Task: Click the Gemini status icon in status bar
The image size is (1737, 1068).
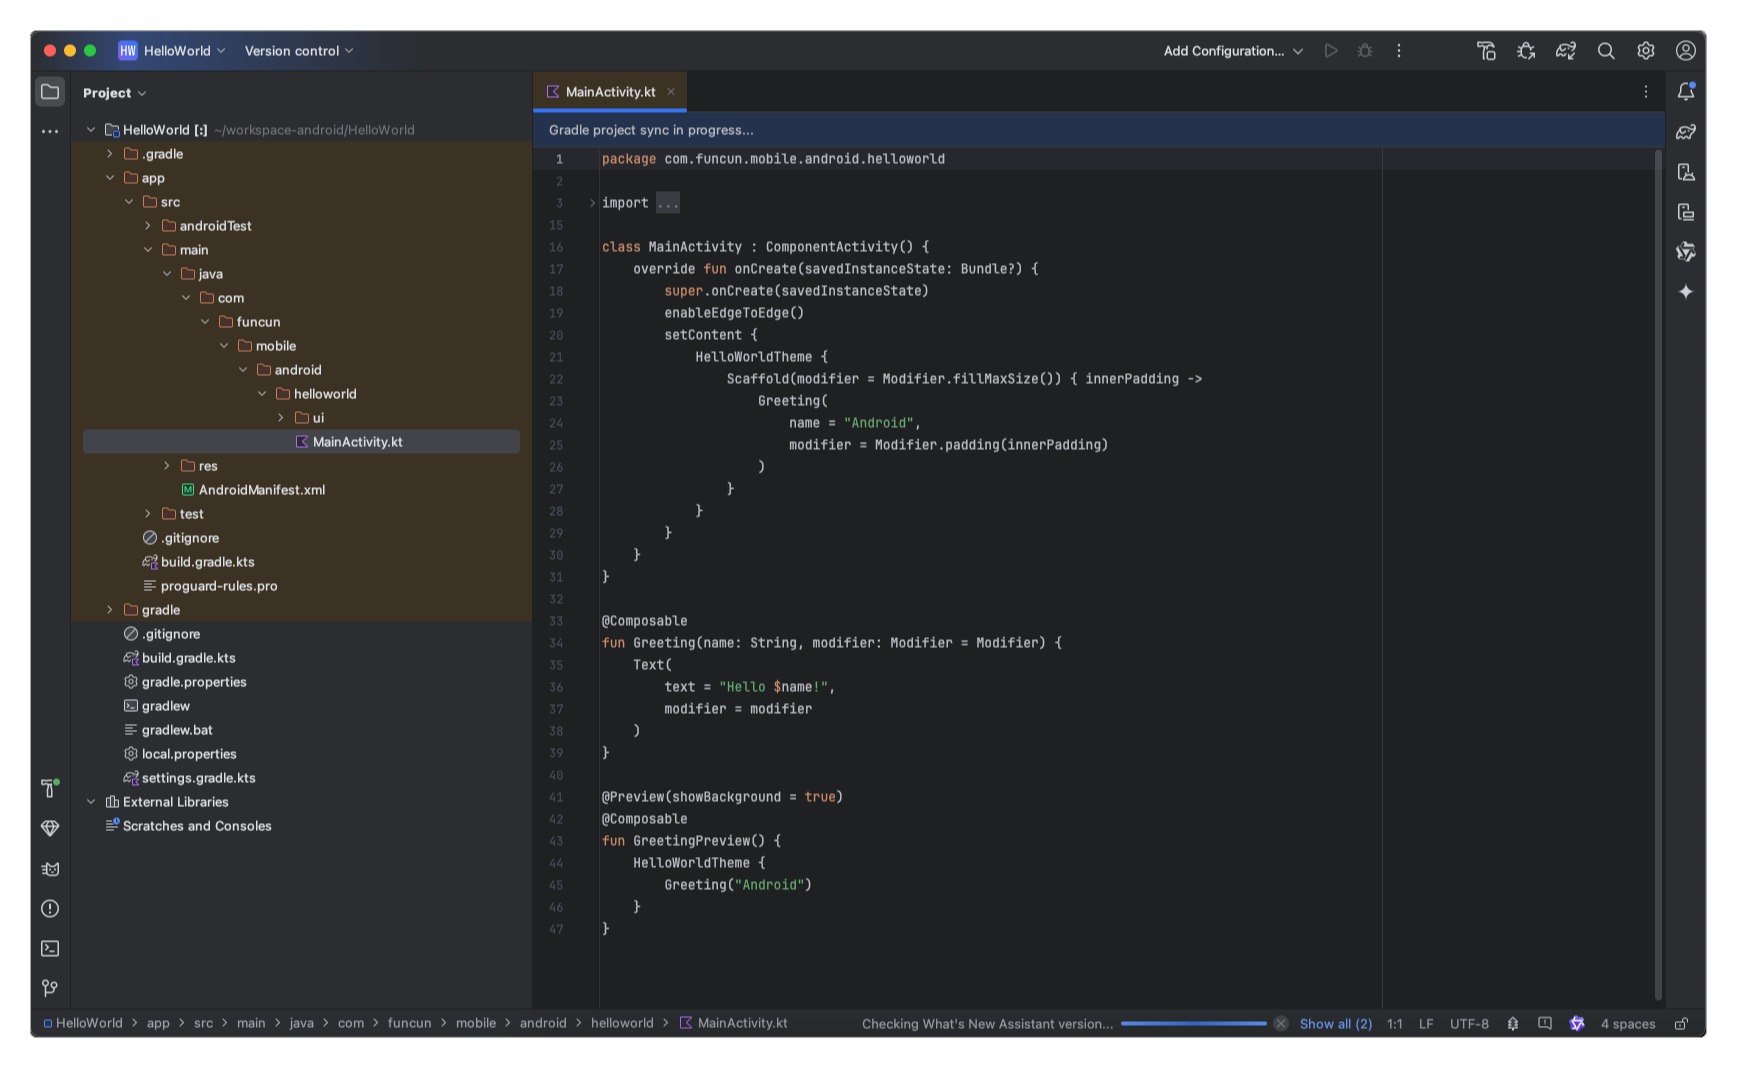Action: point(1577,1024)
